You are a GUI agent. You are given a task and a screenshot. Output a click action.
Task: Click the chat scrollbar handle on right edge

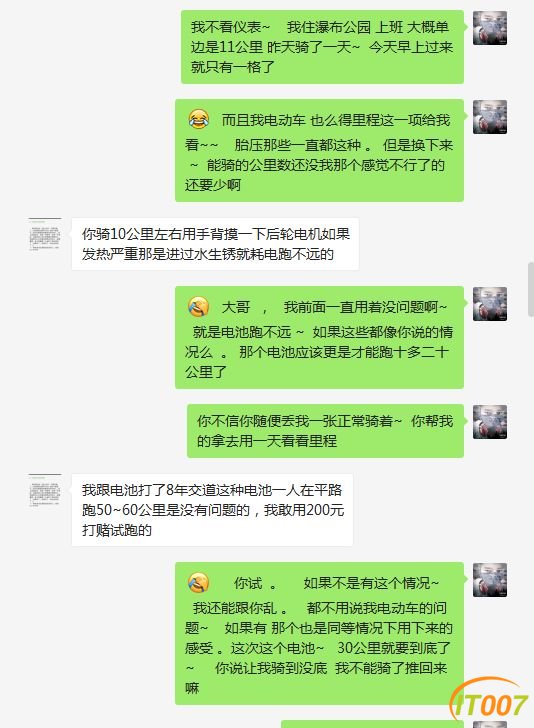(531, 289)
